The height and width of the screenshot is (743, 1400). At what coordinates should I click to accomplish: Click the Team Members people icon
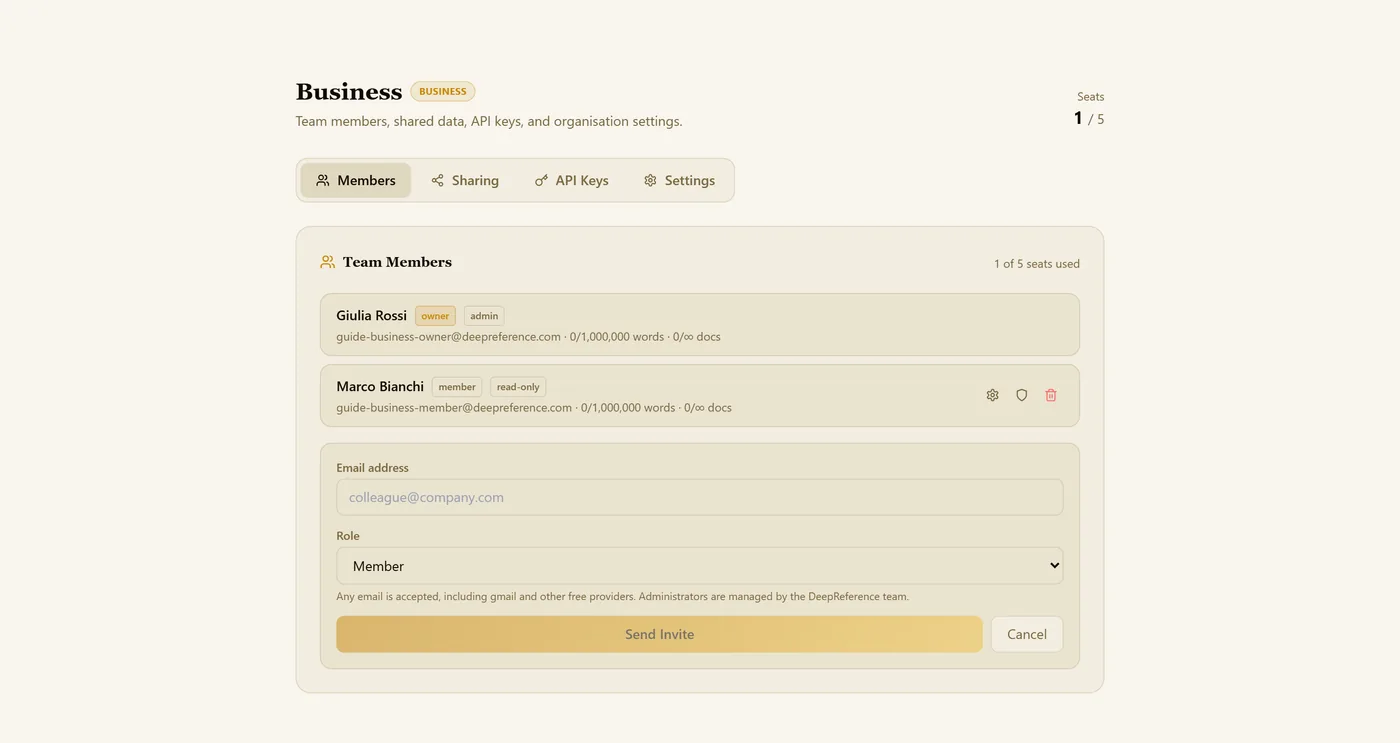(327, 262)
